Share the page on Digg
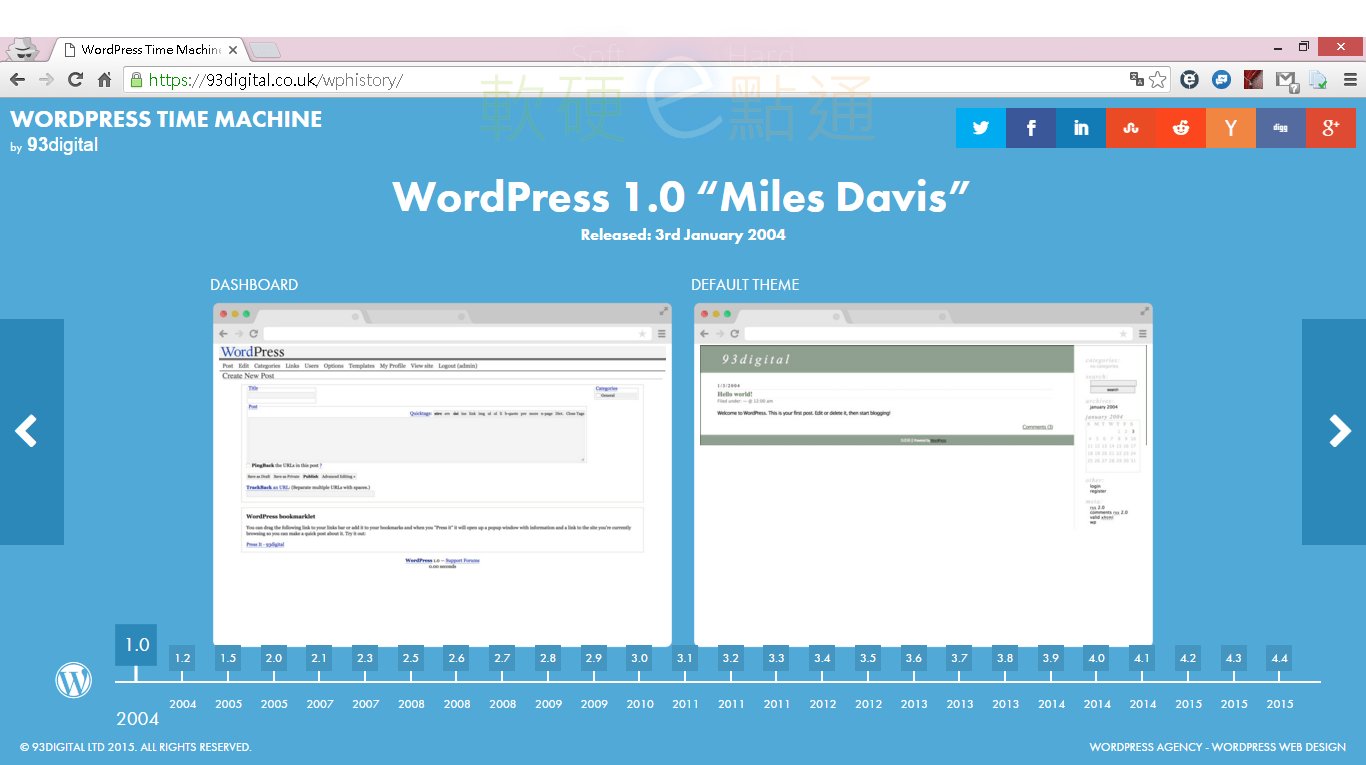Screen dimensions: 1366x765 tap(1281, 128)
